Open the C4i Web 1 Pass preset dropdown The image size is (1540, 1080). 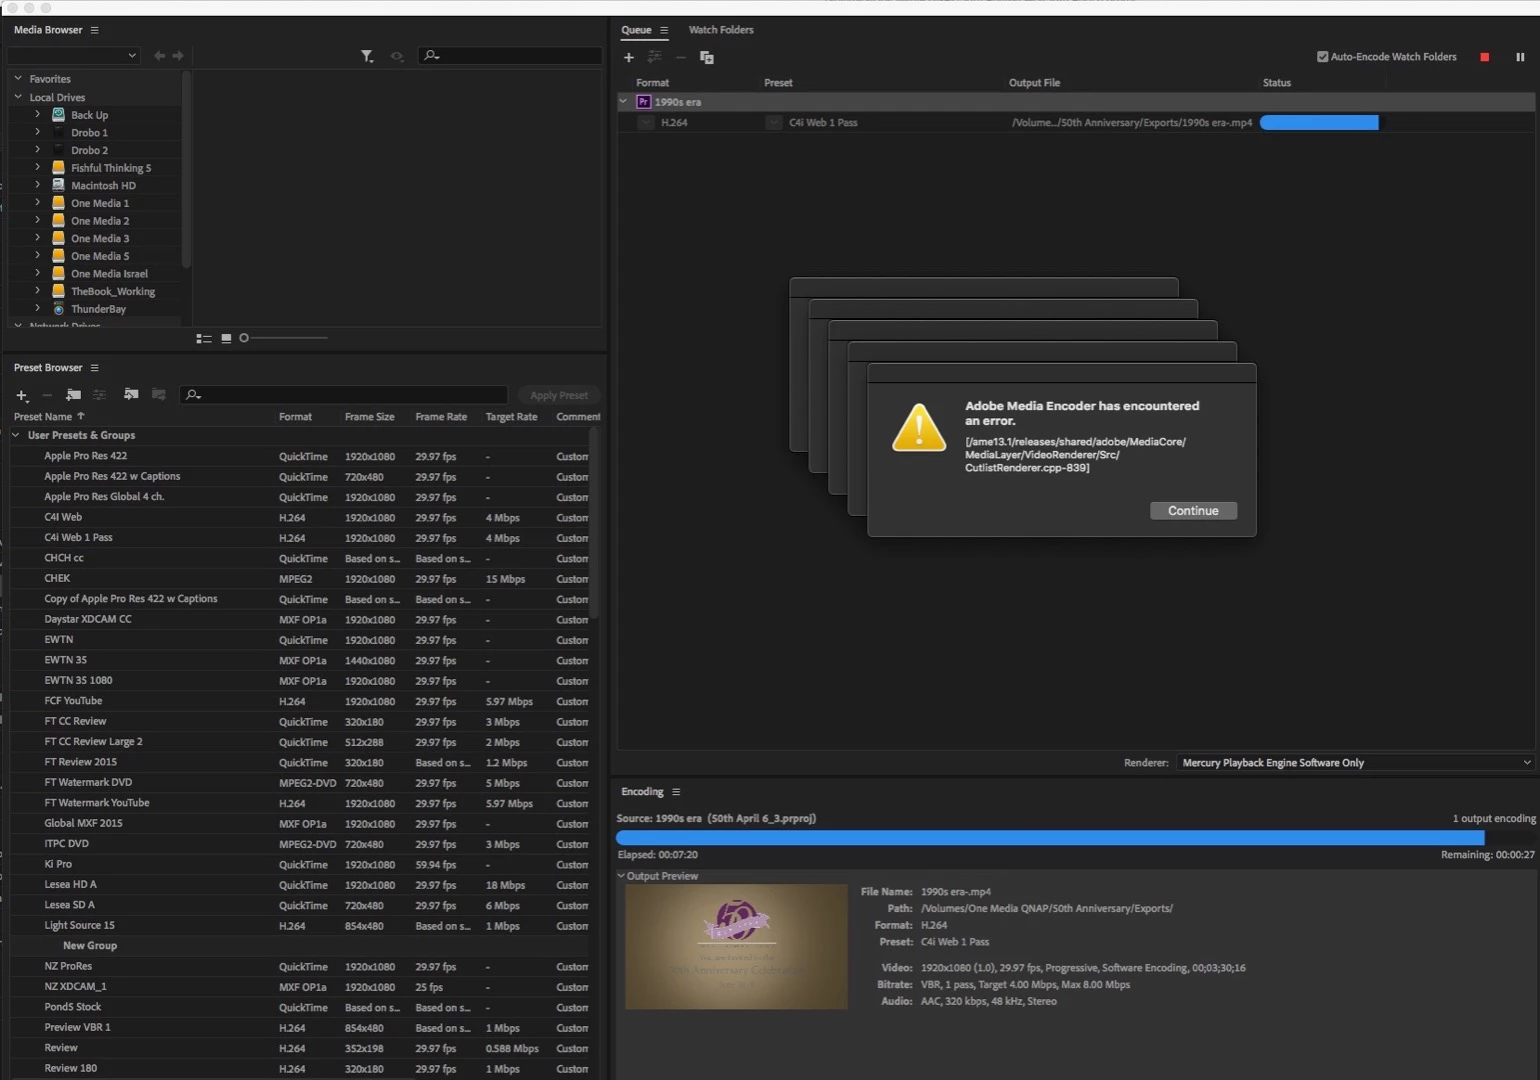coord(774,123)
